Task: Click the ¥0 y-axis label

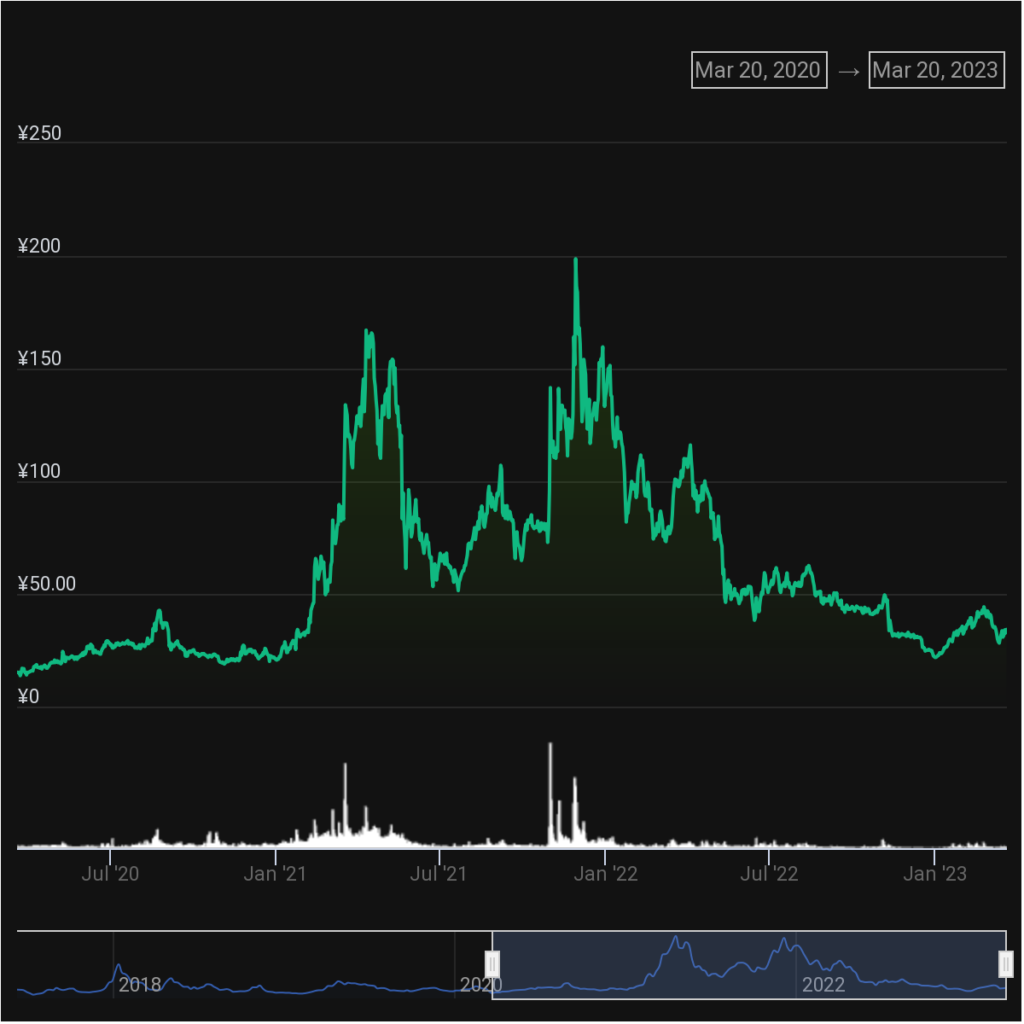Action: (28, 697)
